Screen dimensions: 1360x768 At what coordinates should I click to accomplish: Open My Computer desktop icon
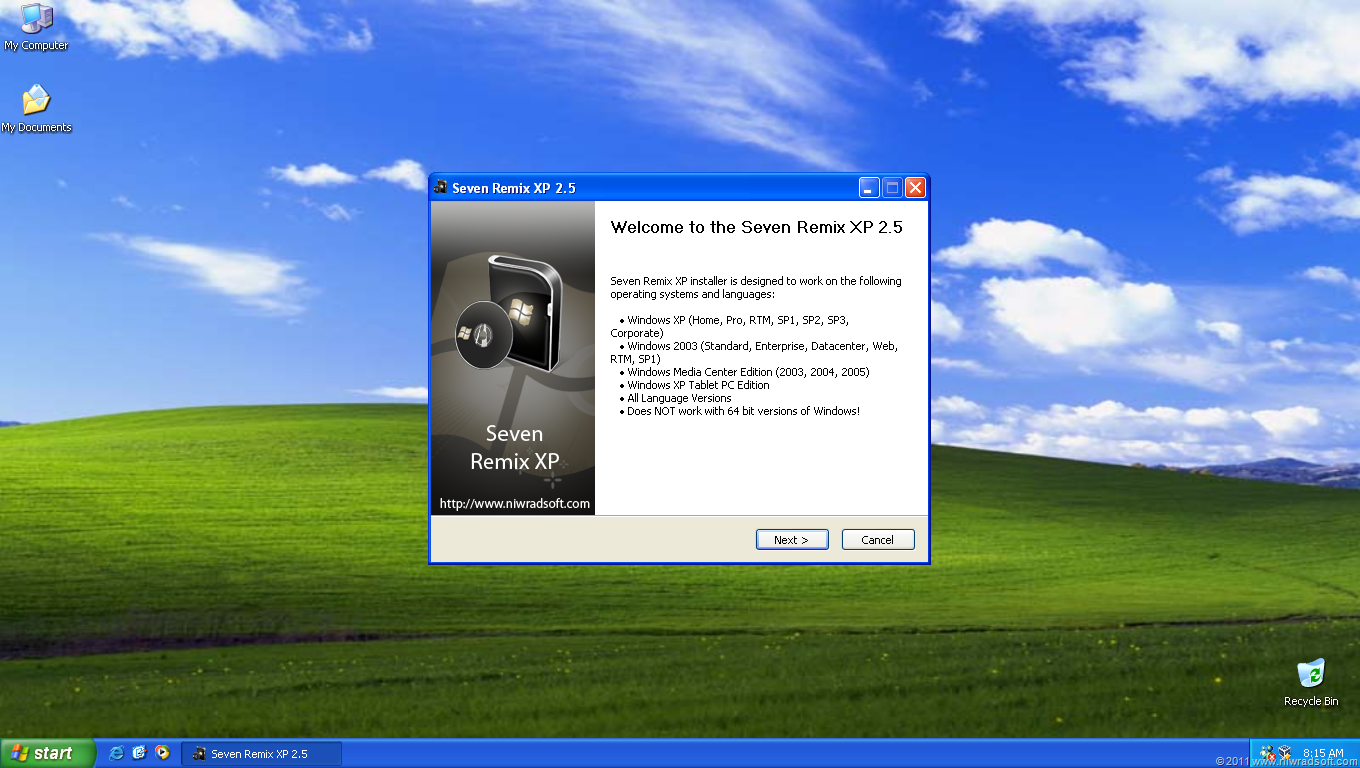[36, 27]
